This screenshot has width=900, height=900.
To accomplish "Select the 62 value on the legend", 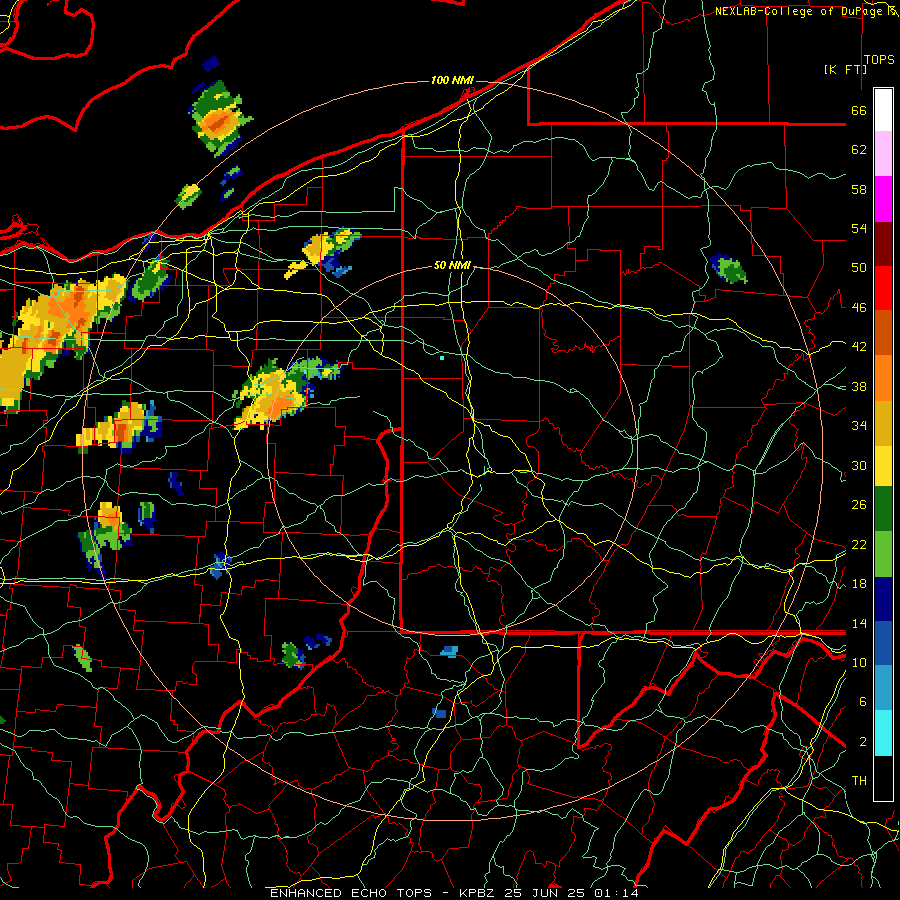I will click(x=859, y=149).
